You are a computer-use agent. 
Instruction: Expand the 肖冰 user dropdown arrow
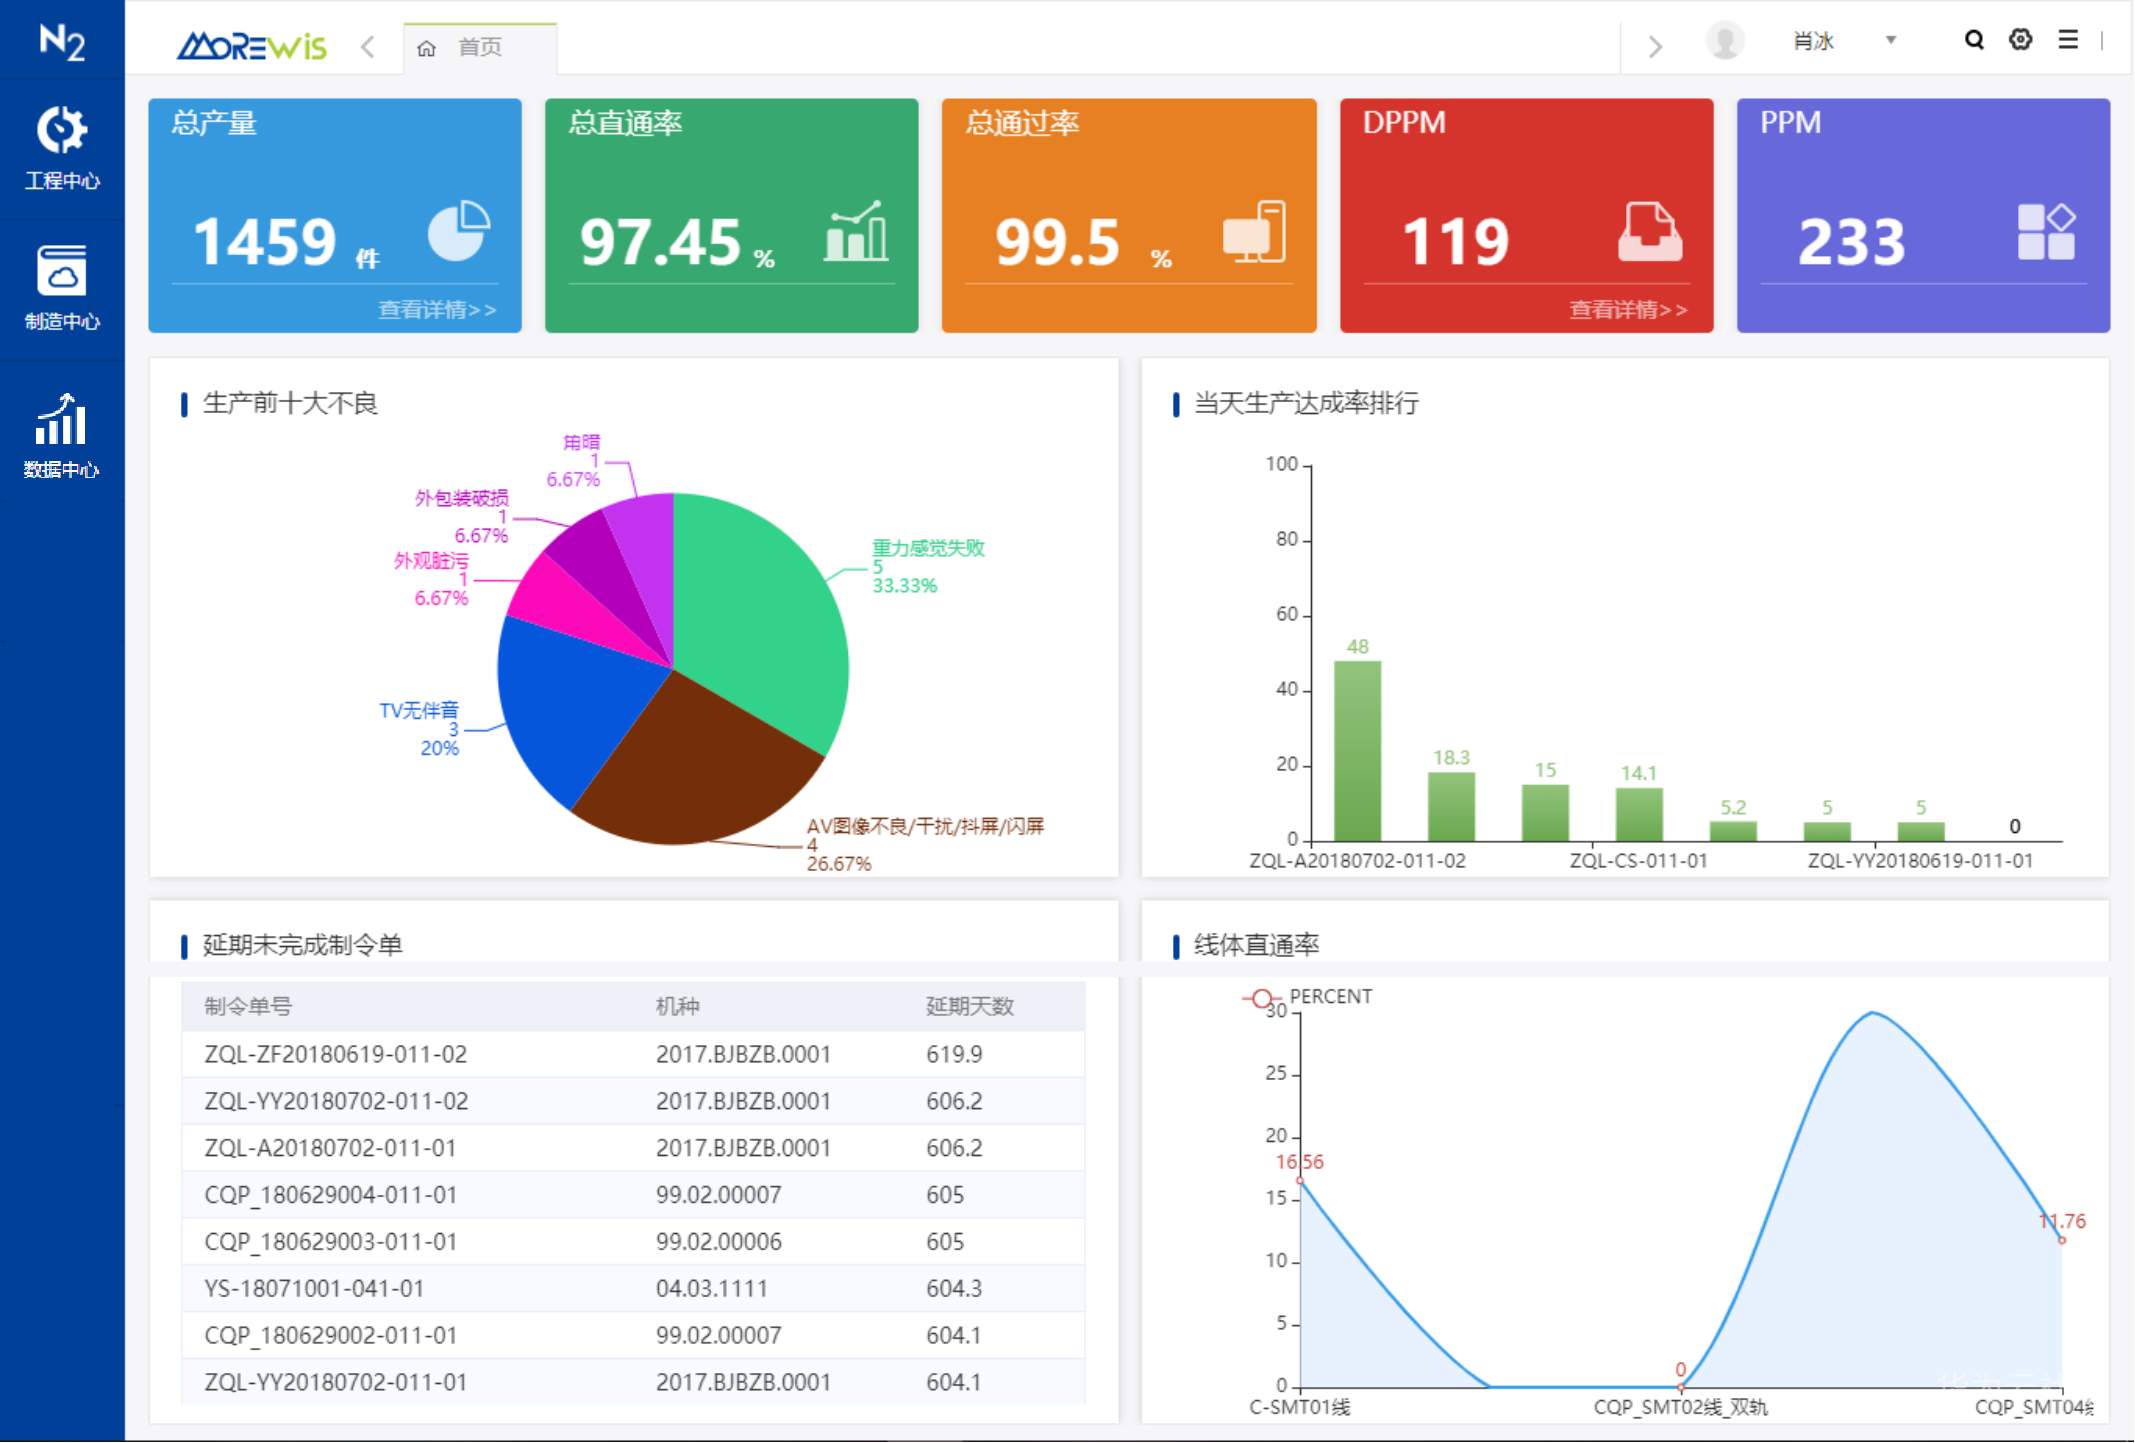click(x=1890, y=41)
